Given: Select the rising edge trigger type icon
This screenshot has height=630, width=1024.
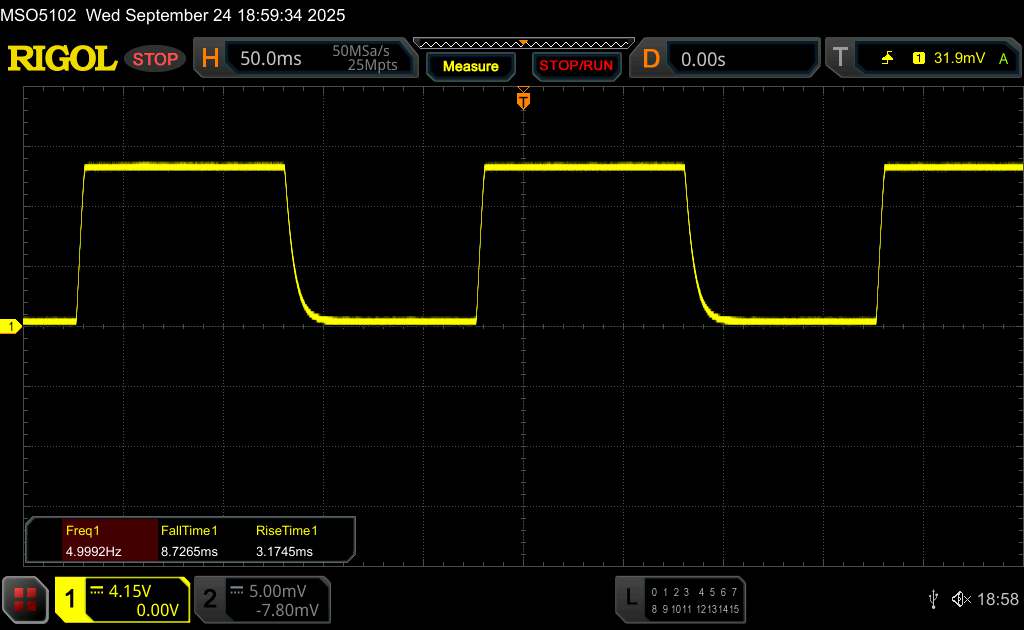Looking at the screenshot, I should coord(887,59).
